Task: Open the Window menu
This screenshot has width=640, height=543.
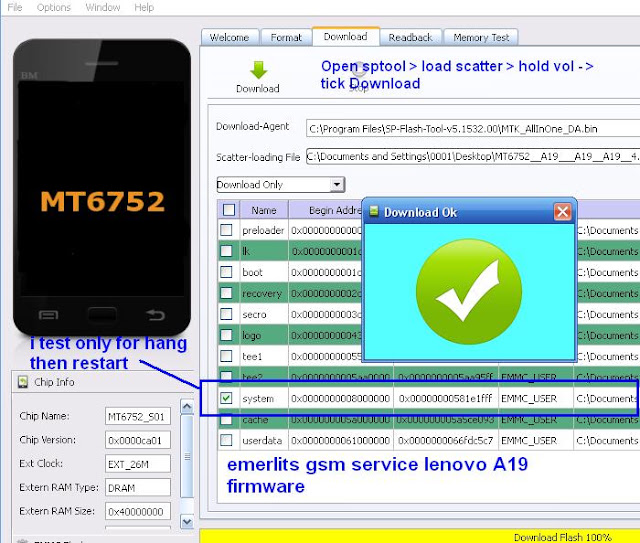Action: pyautogui.click(x=102, y=7)
